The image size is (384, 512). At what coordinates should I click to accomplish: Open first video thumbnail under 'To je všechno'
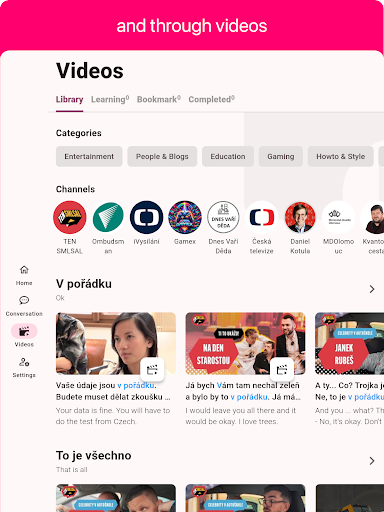(116, 498)
